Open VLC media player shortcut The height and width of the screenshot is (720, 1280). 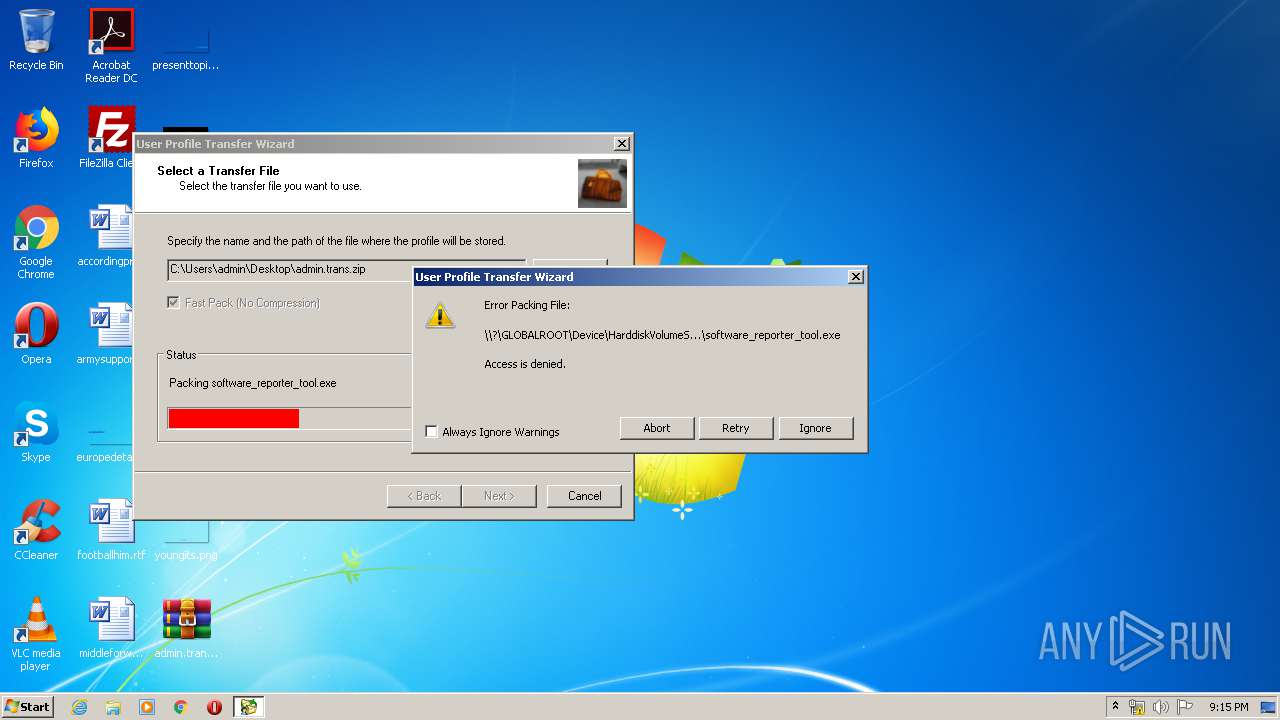tap(36, 634)
